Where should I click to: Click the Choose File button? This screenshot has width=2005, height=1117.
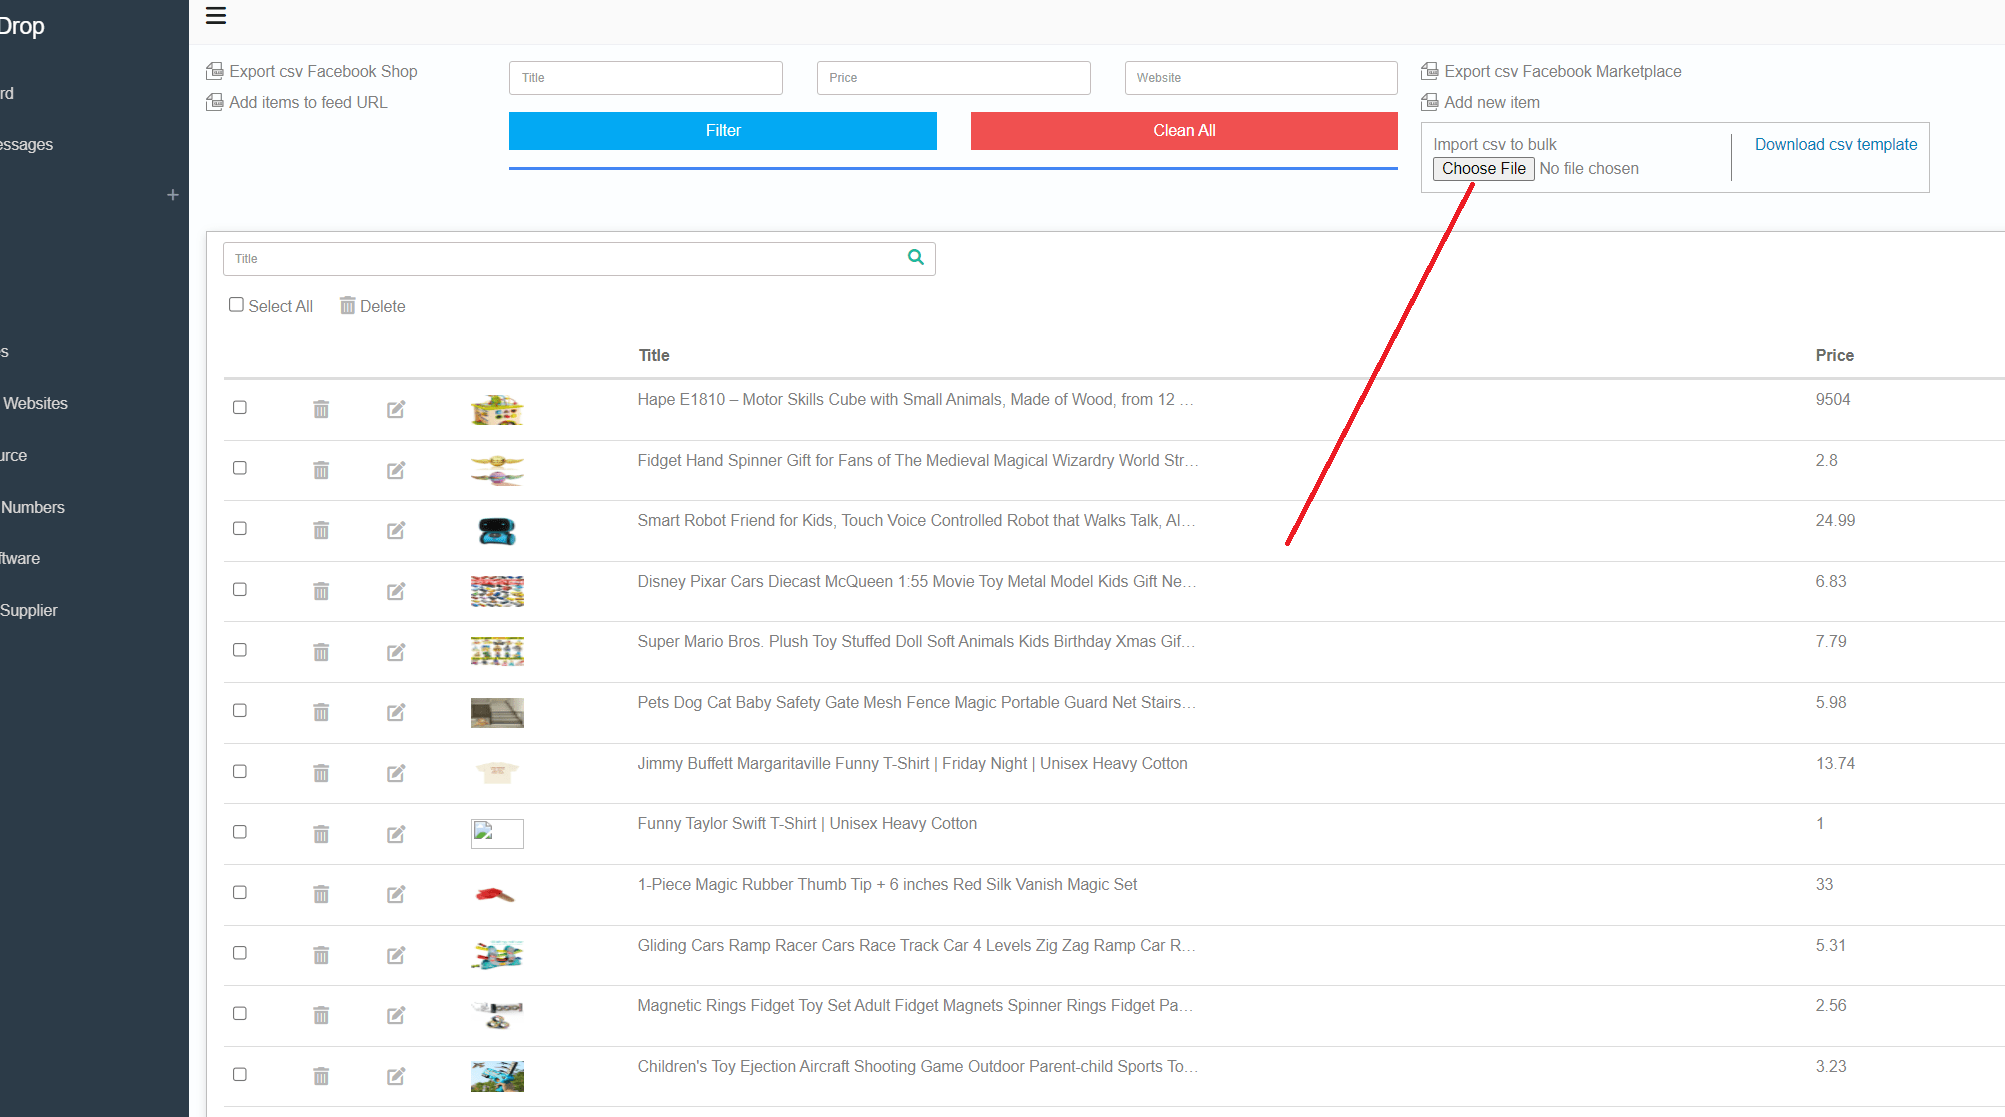(x=1483, y=169)
